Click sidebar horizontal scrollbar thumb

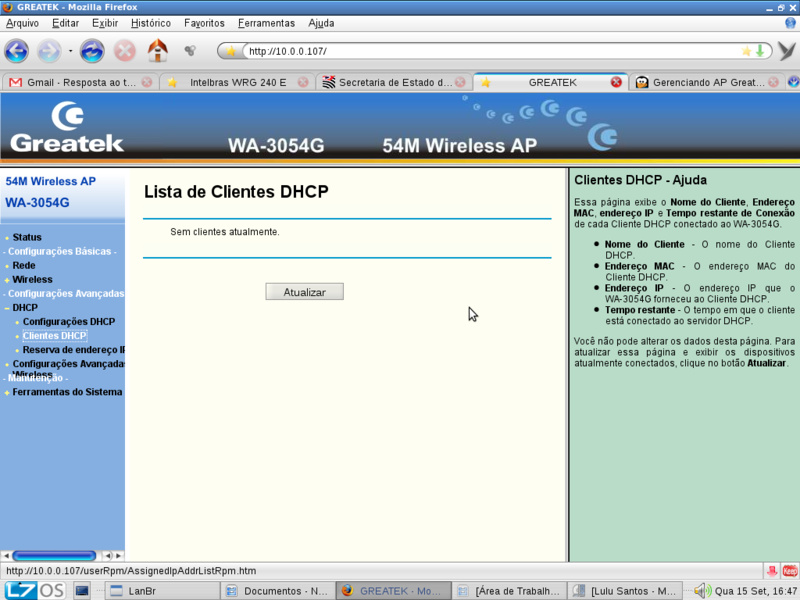[54, 556]
